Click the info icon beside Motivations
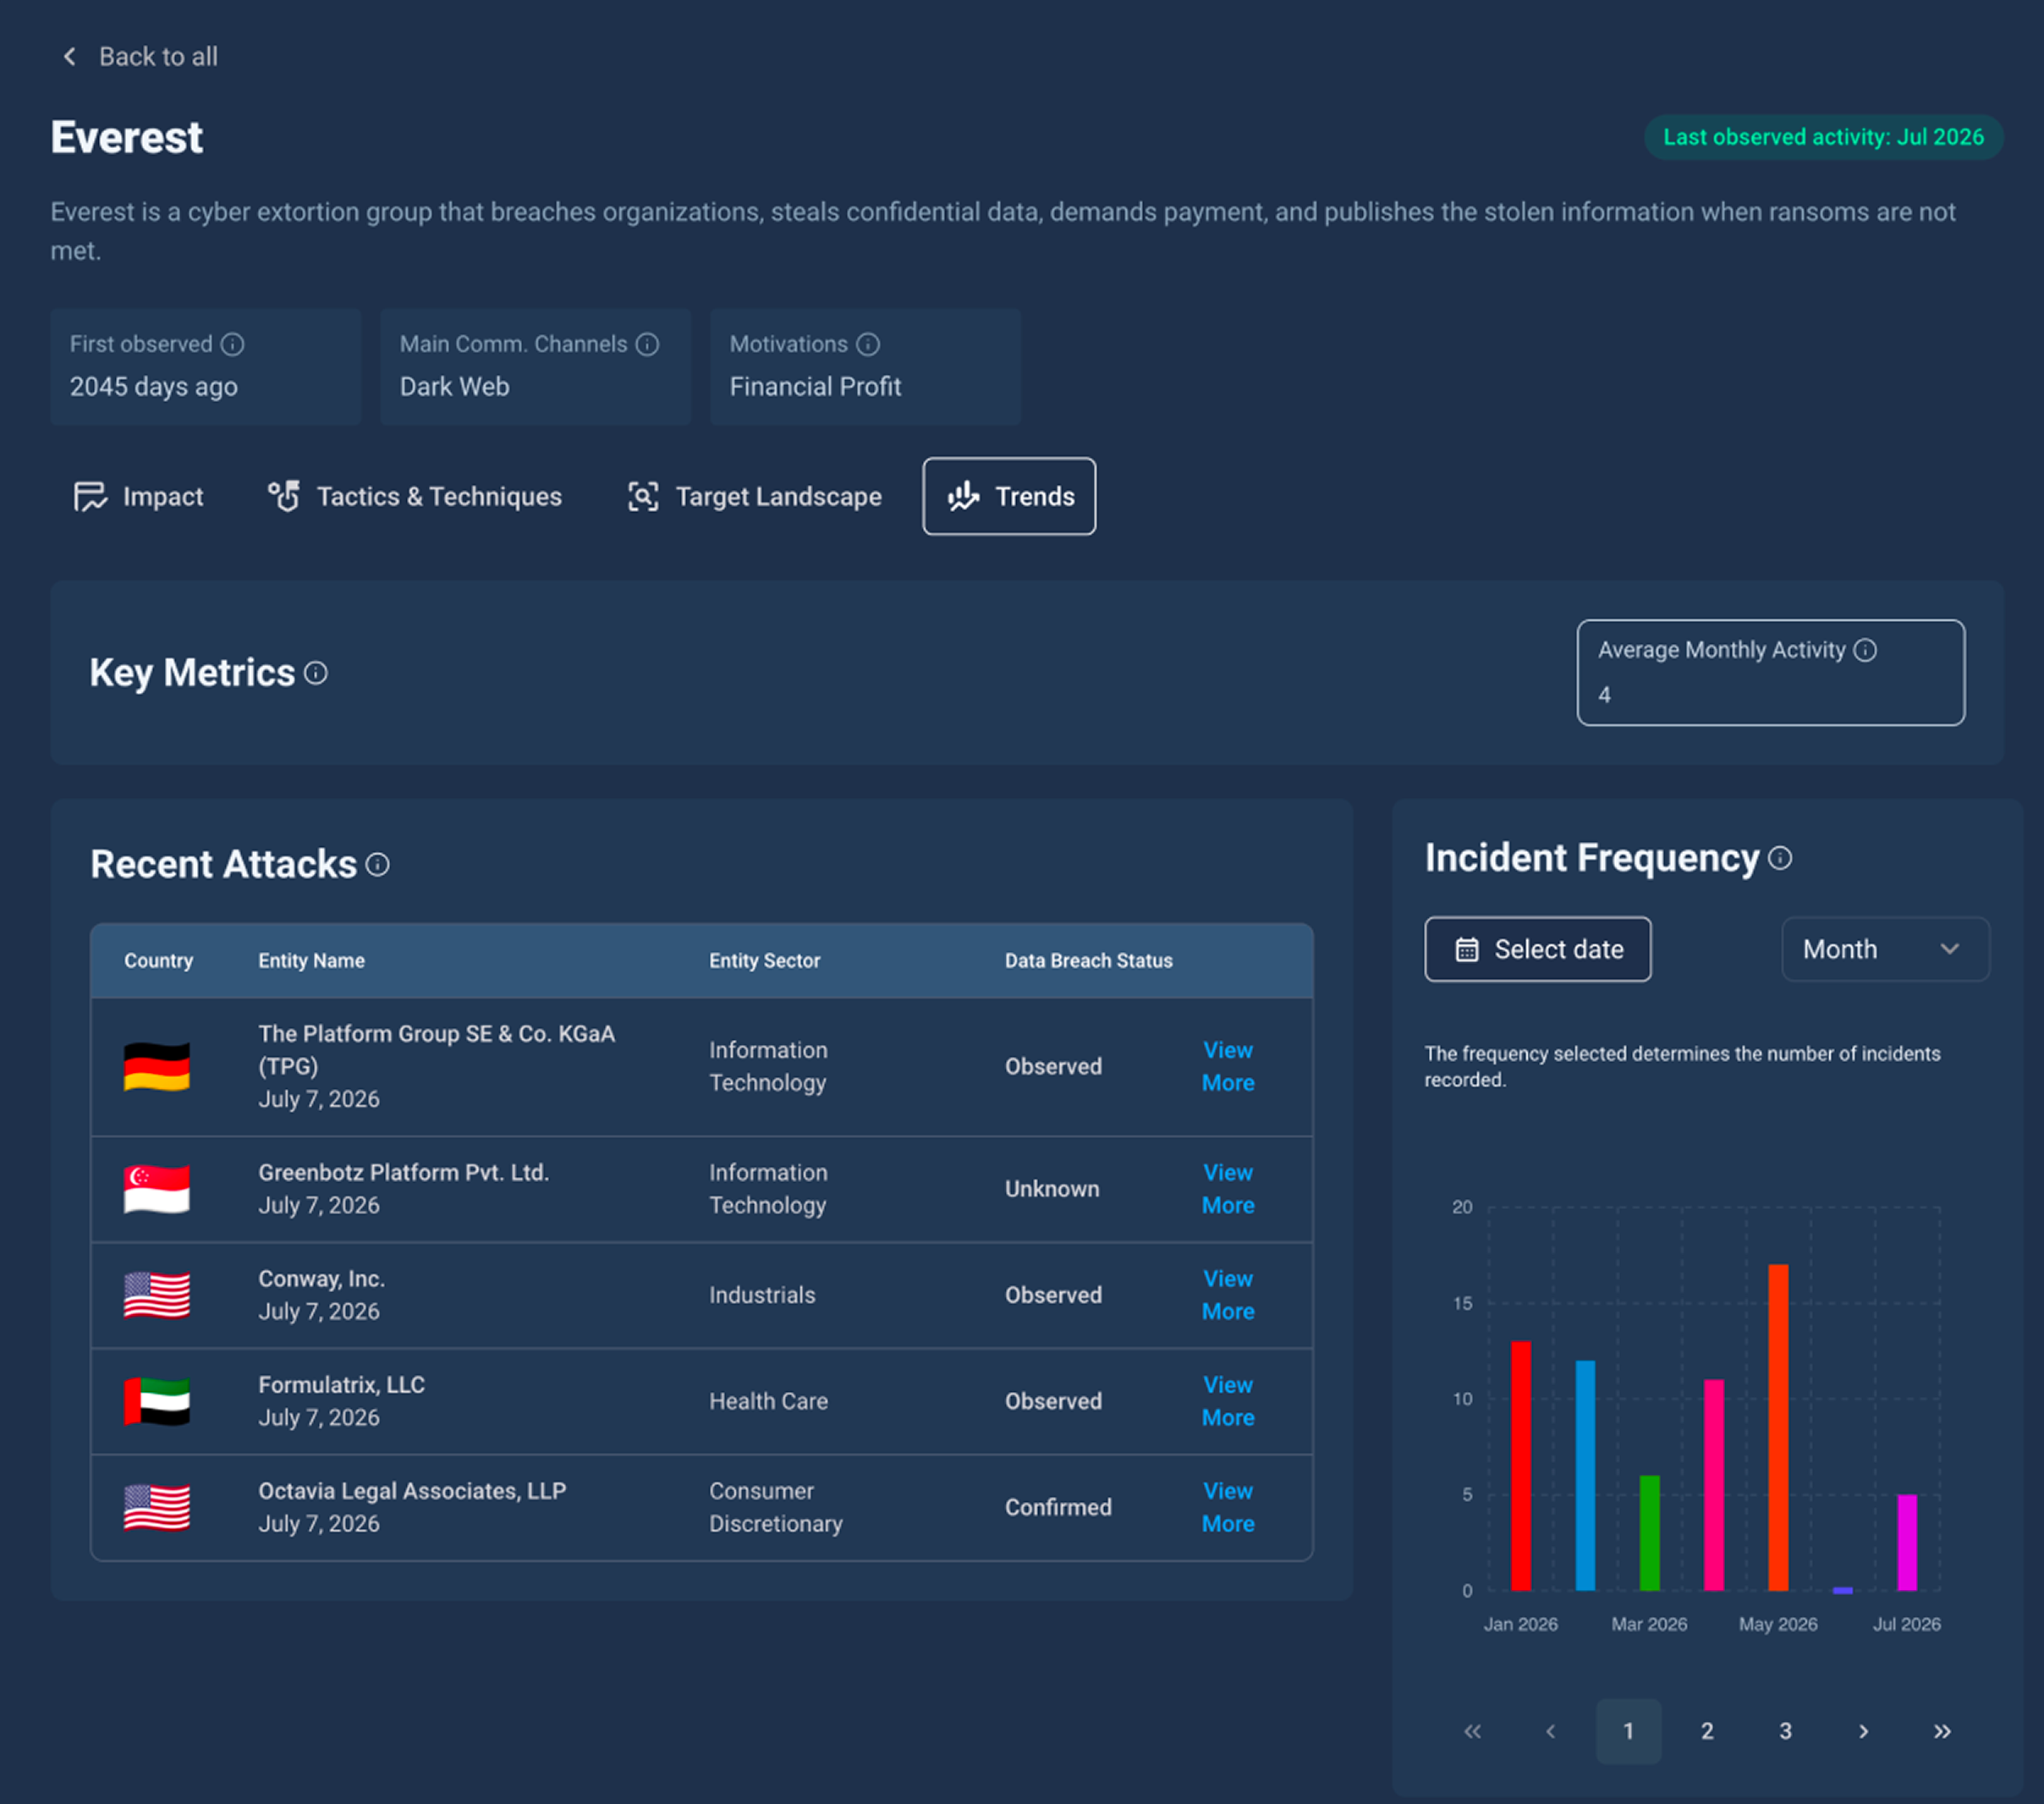The height and width of the screenshot is (1804, 2044). tap(868, 344)
